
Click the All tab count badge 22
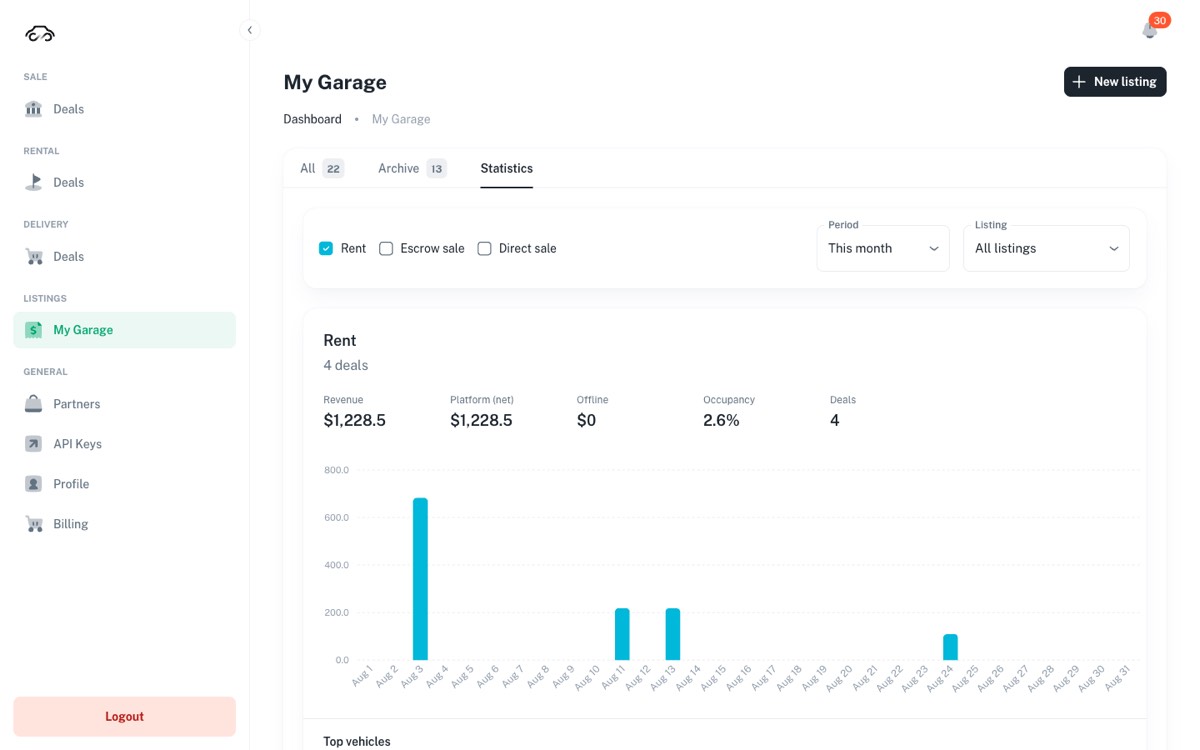[x=333, y=168]
